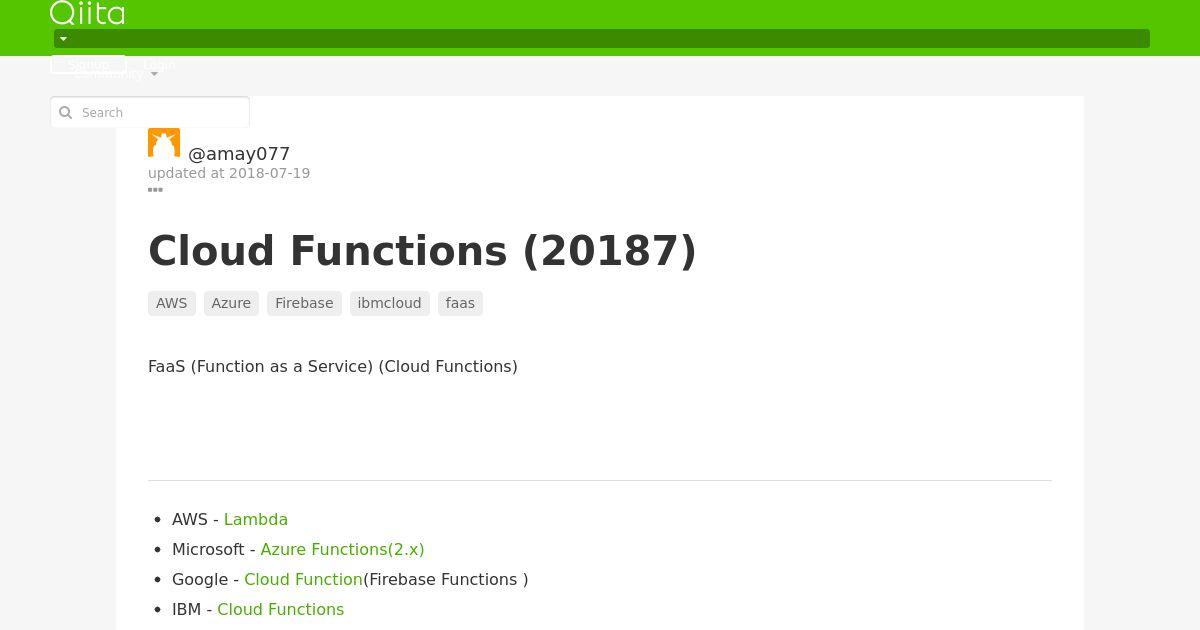Click the dark green header bar
Image resolution: width=1200 pixels, height=630 pixels.
pyautogui.click(x=602, y=39)
